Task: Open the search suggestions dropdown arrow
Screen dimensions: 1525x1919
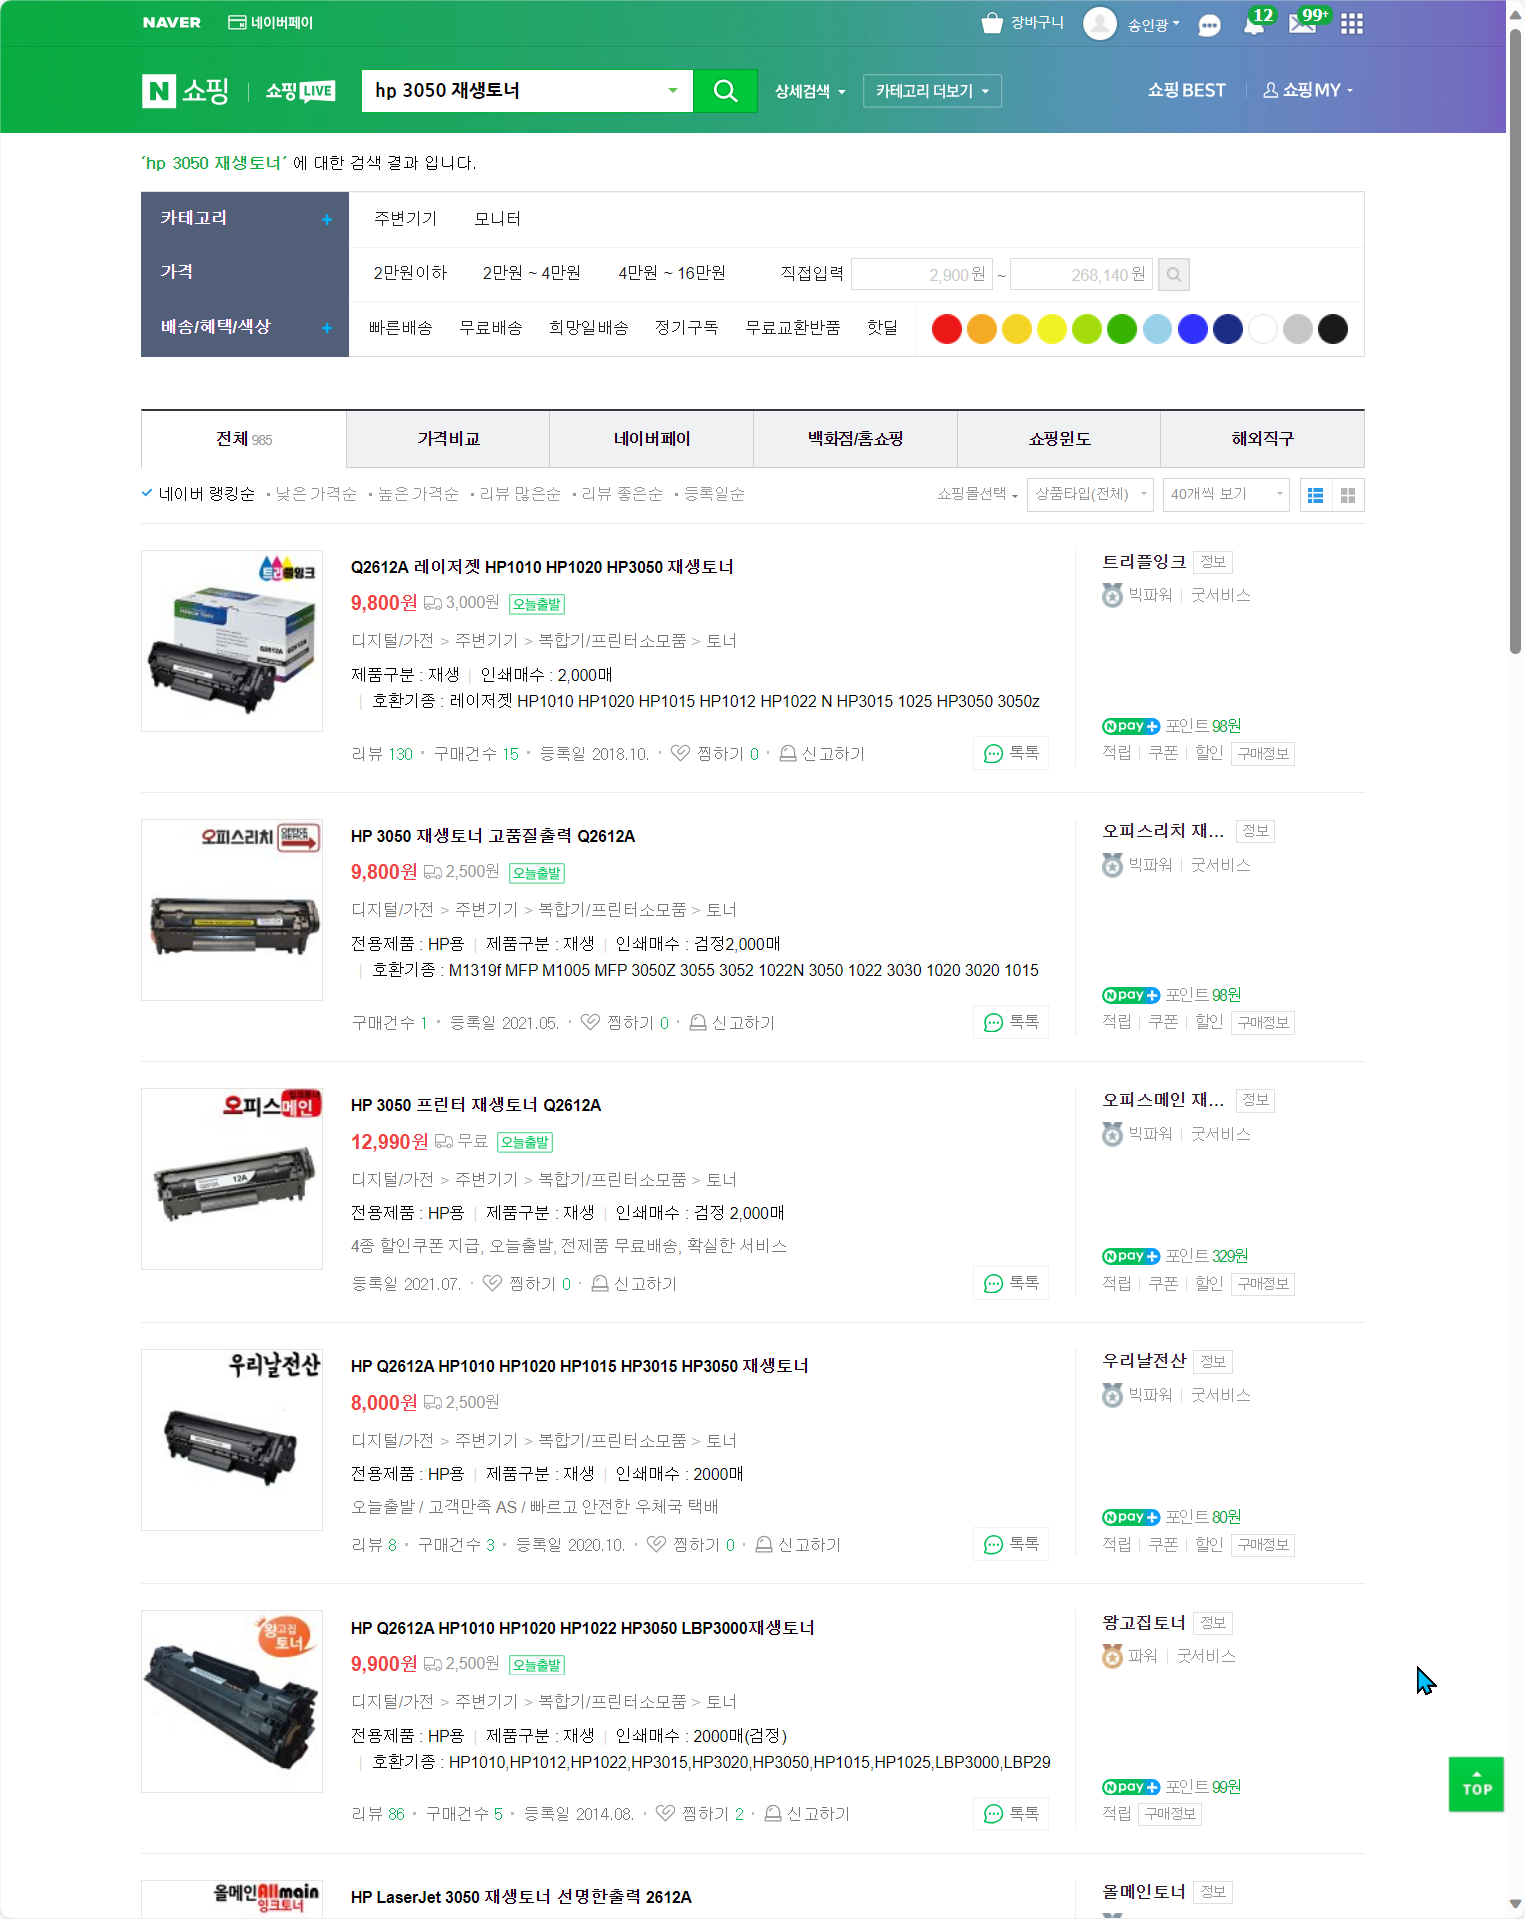Action: click(673, 91)
